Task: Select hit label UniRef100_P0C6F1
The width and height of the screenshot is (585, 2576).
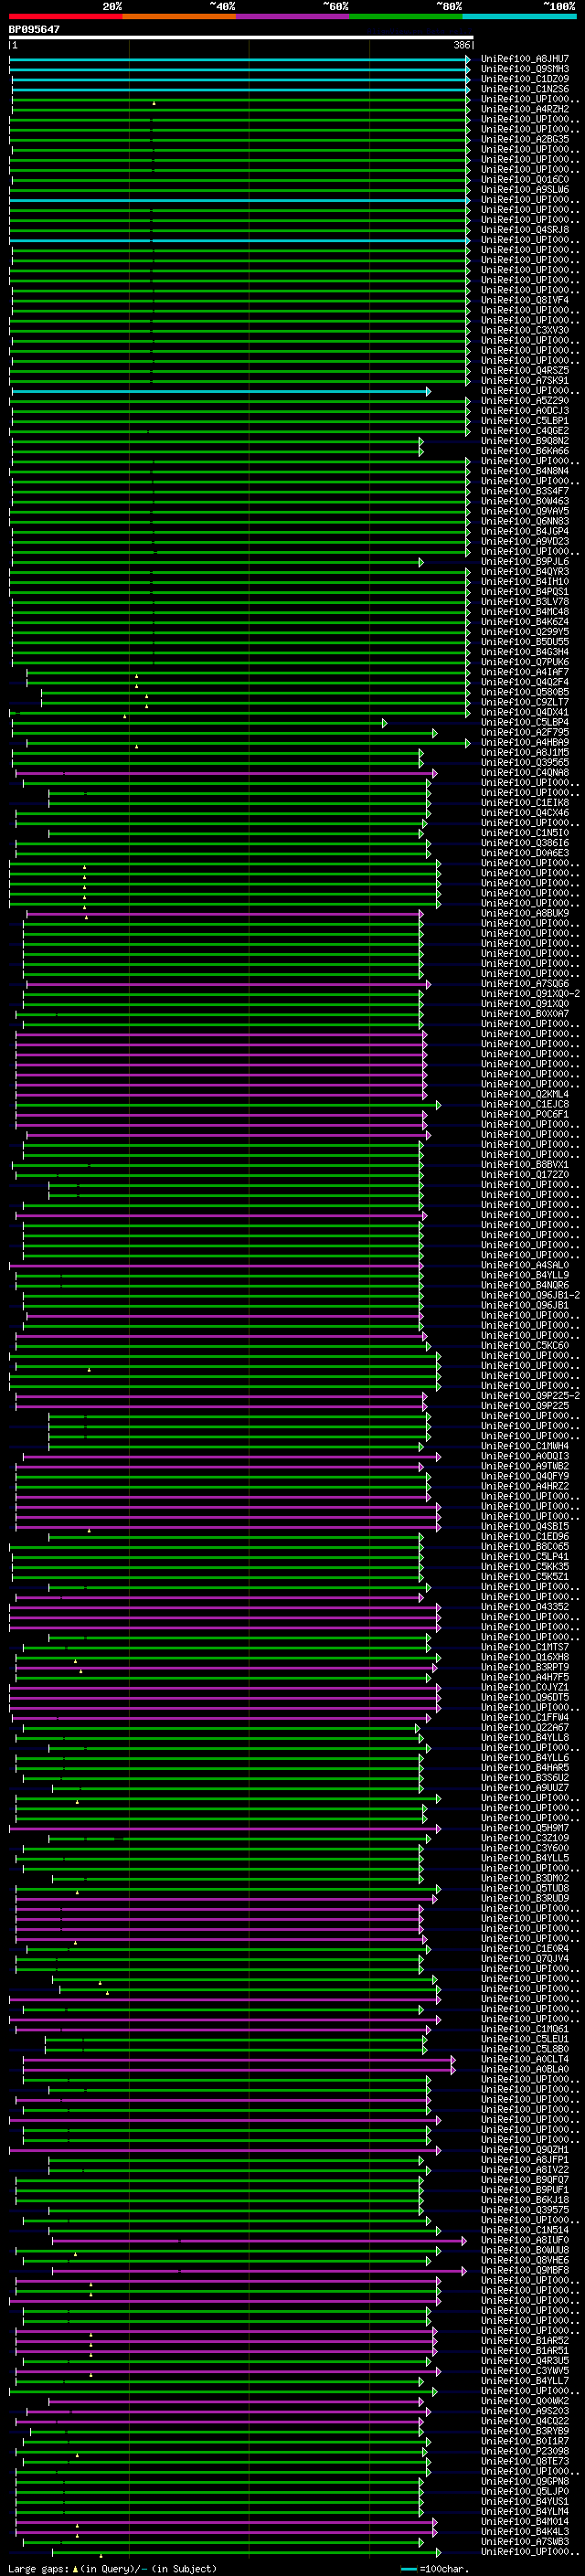Action: coord(525,1114)
